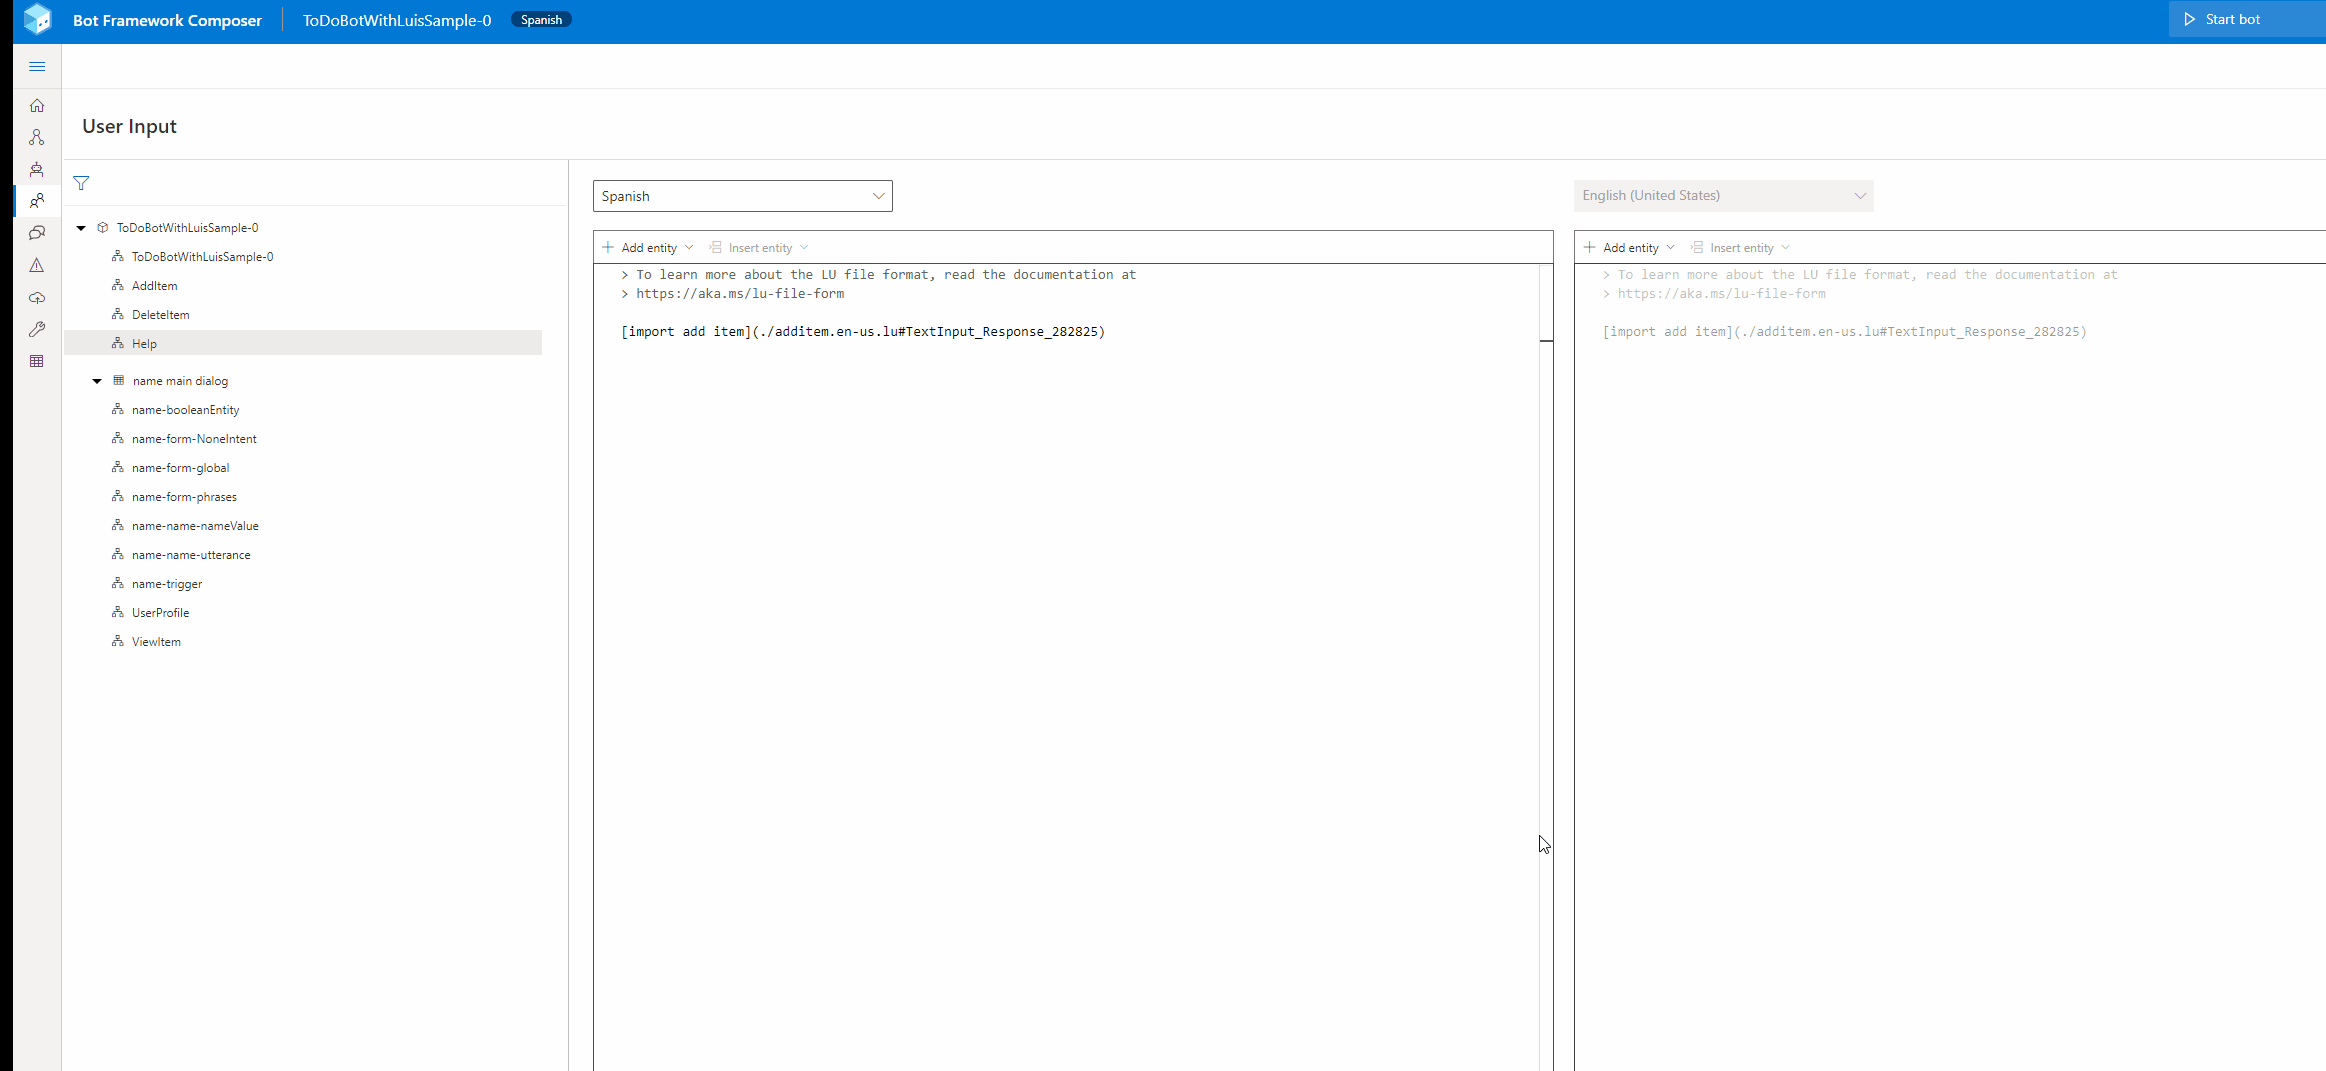This screenshot has height=1071, width=2326.
Task: Expand Insert entity chevron in Spanish editor
Action: point(804,247)
